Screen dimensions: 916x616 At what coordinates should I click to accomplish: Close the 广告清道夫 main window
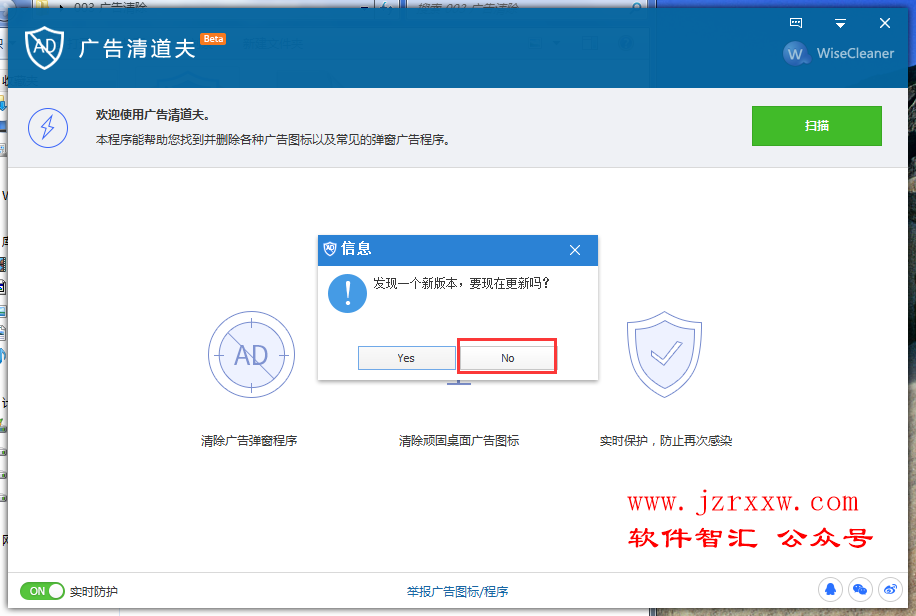(x=885, y=23)
